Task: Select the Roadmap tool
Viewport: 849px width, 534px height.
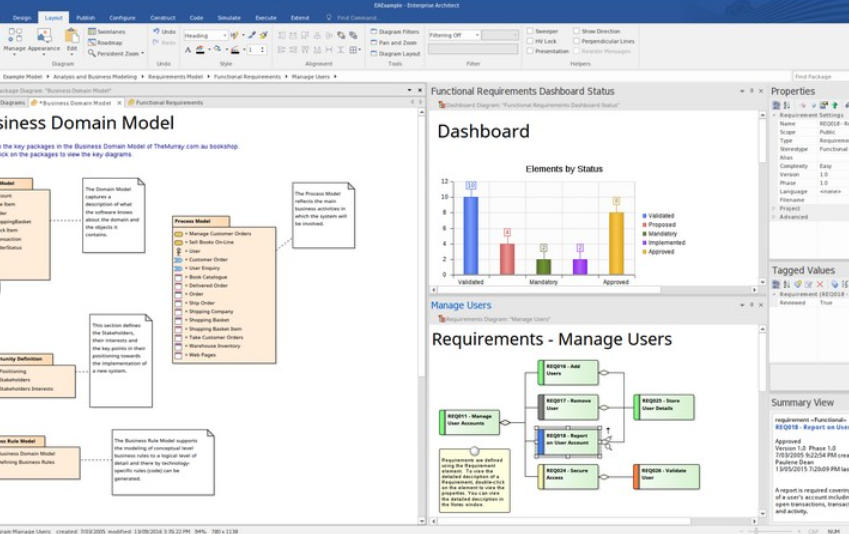Action: coord(106,43)
